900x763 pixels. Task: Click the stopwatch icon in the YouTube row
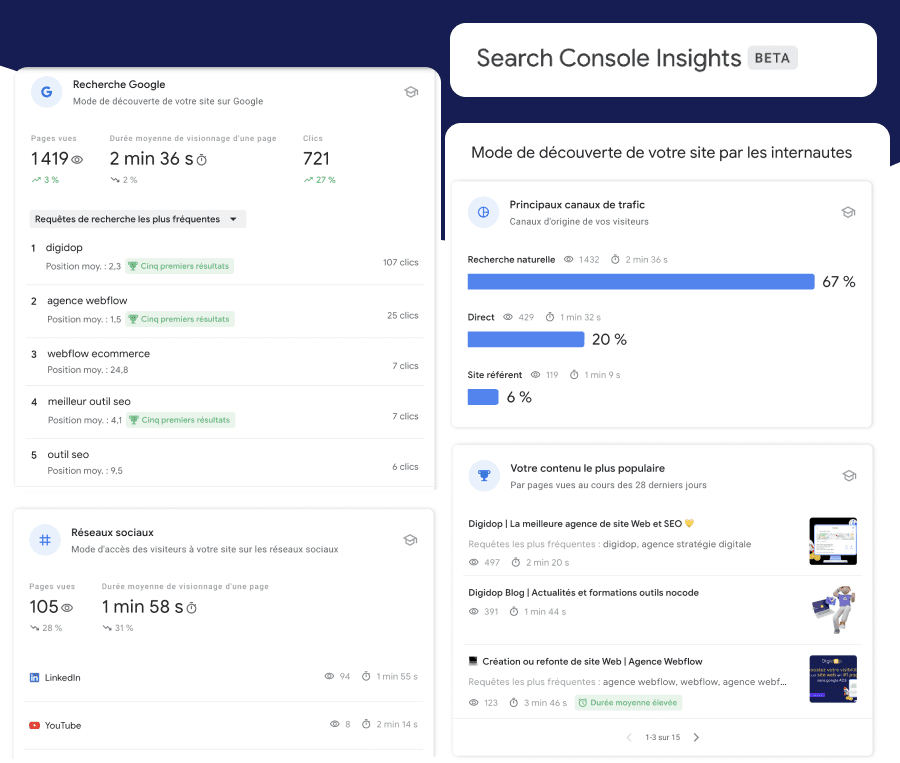pos(366,724)
